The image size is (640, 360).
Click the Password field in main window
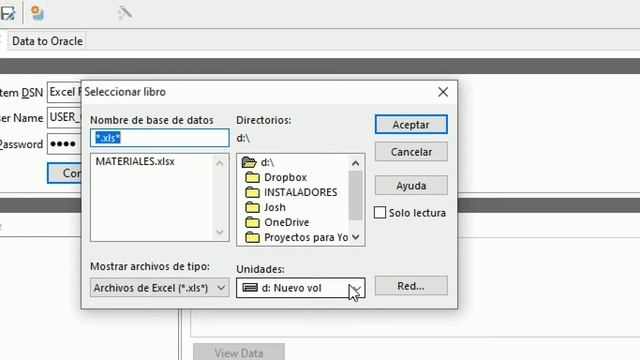64,144
